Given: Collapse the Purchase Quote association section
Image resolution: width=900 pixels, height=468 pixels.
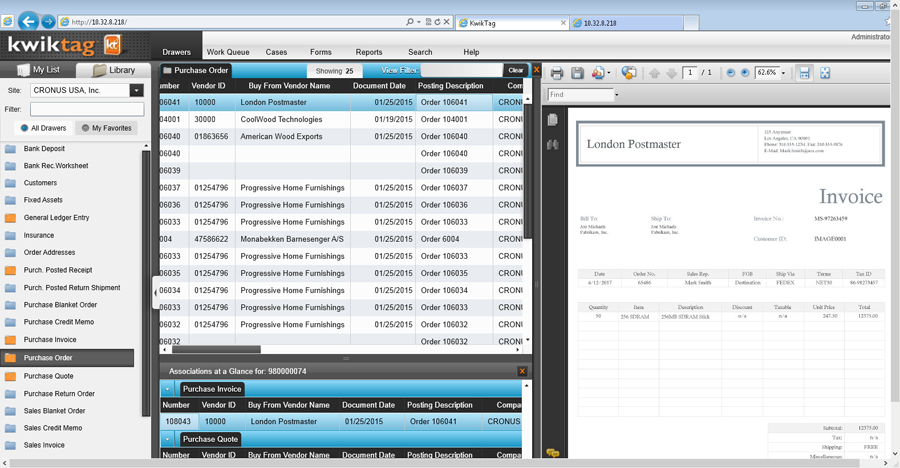Looking at the screenshot, I should (168, 439).
